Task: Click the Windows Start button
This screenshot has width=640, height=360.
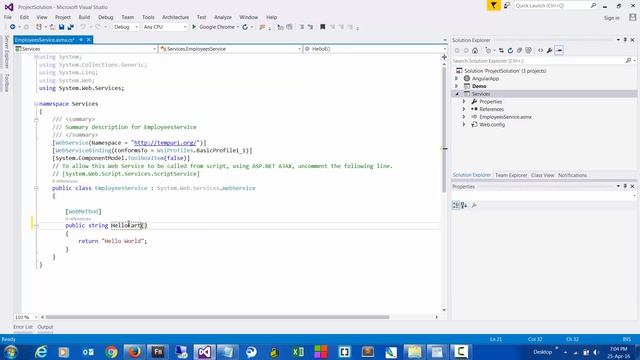Action: point(11,351)
